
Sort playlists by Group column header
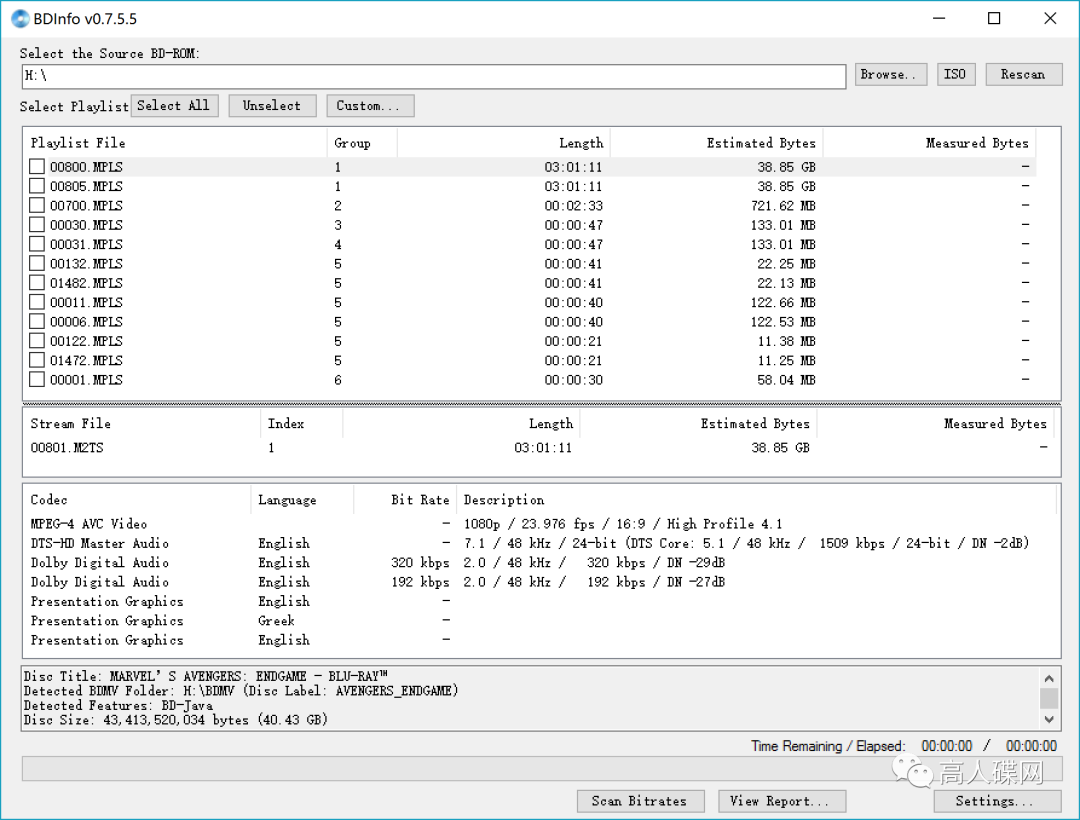(x=362, y=143)
